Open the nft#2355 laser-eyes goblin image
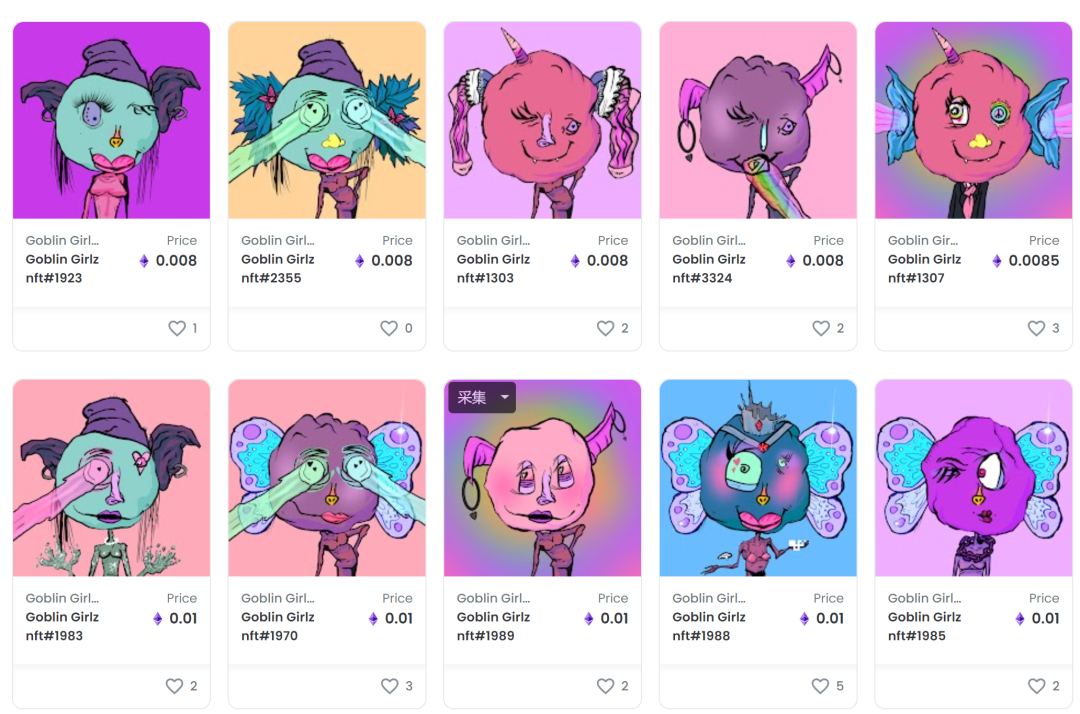This screenshot has width=1080, height=714. click(327, 120)
